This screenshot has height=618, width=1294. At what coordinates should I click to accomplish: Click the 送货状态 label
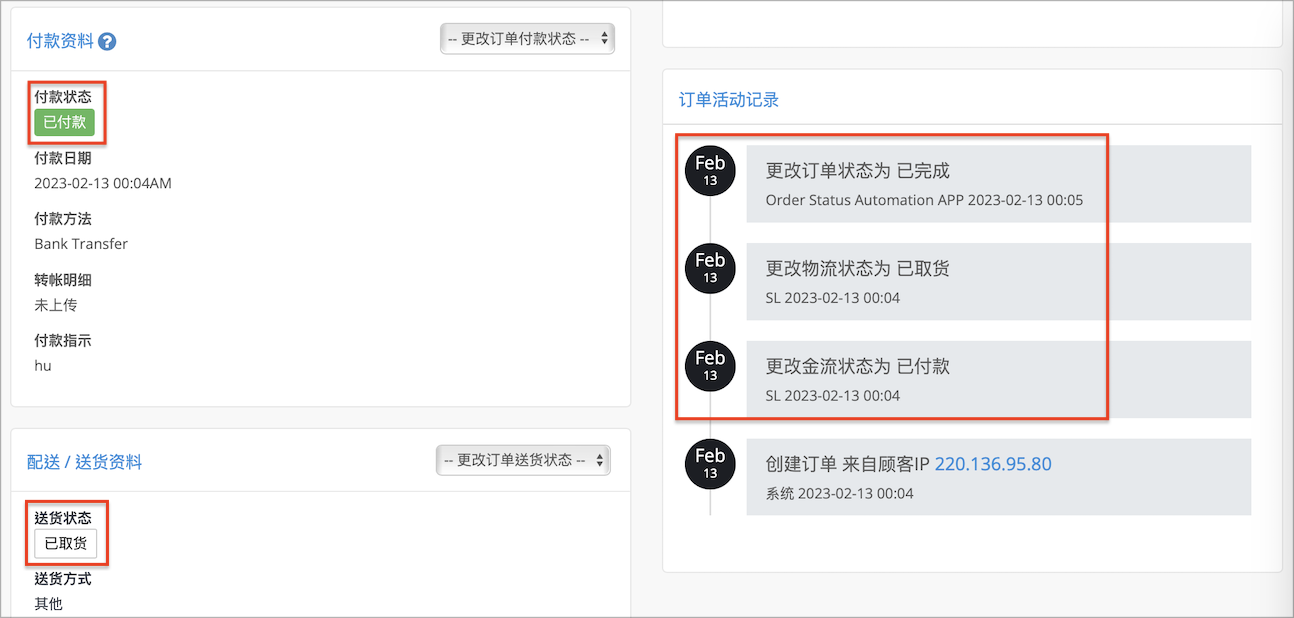(63, 518)
